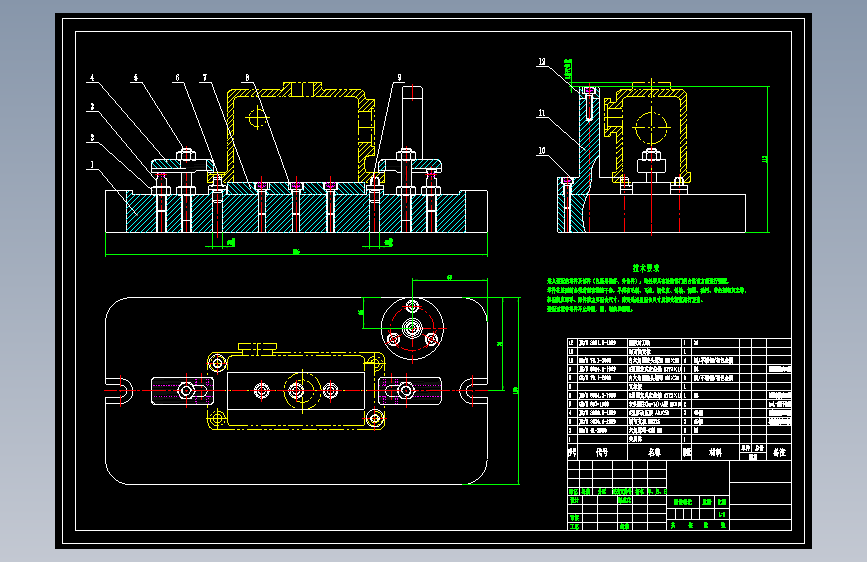867x562 pixels.
Task: Click part balloon number 9
Action: tap(399, 78)
